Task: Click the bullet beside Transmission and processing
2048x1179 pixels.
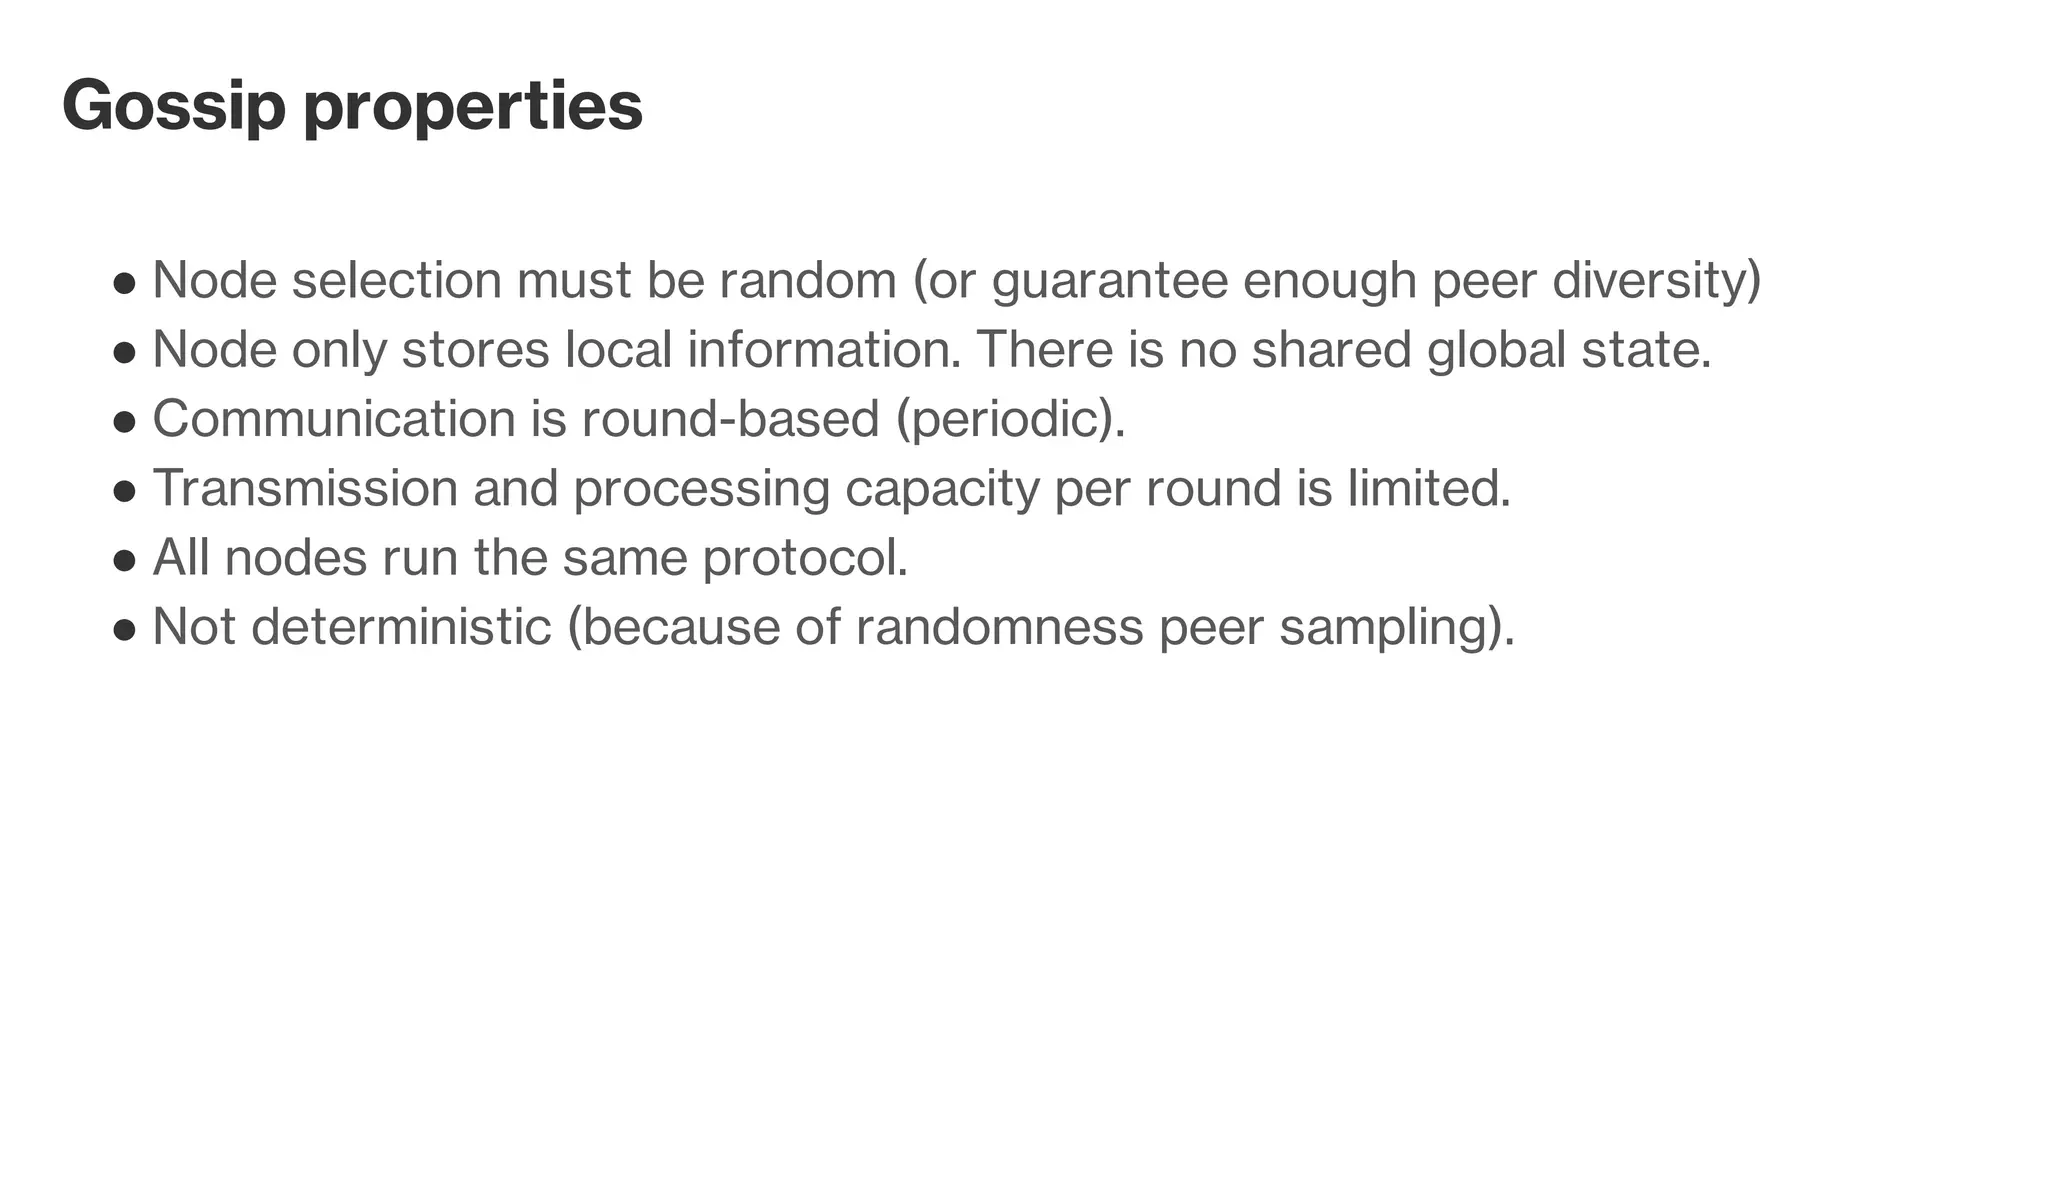Action: tap(124, 492)
